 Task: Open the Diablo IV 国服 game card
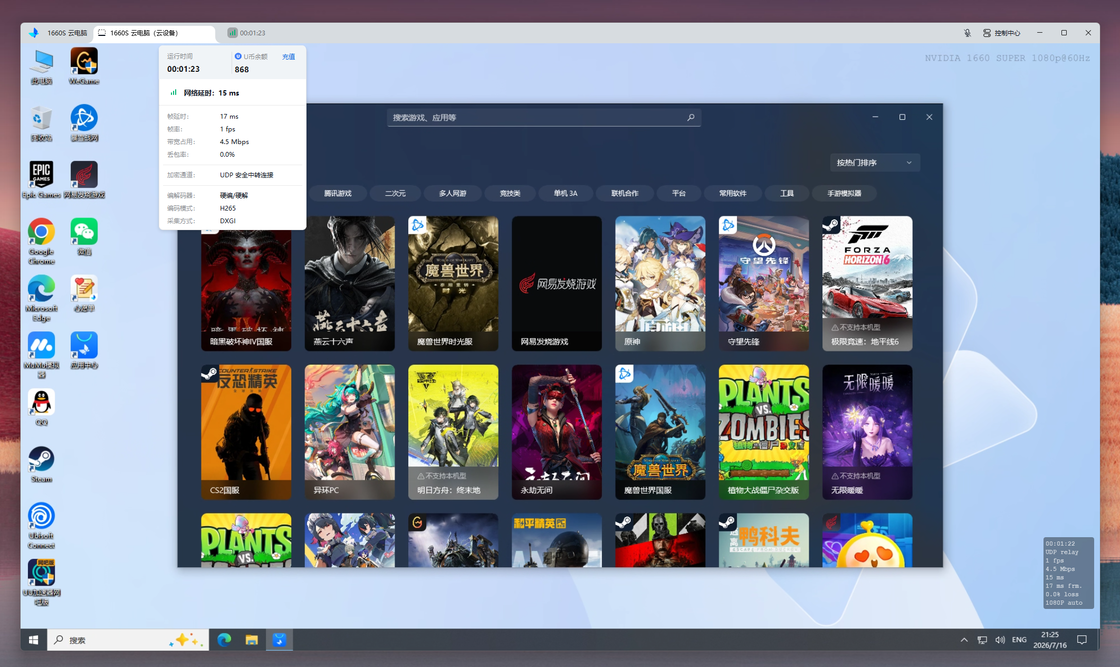click(246, 284)
